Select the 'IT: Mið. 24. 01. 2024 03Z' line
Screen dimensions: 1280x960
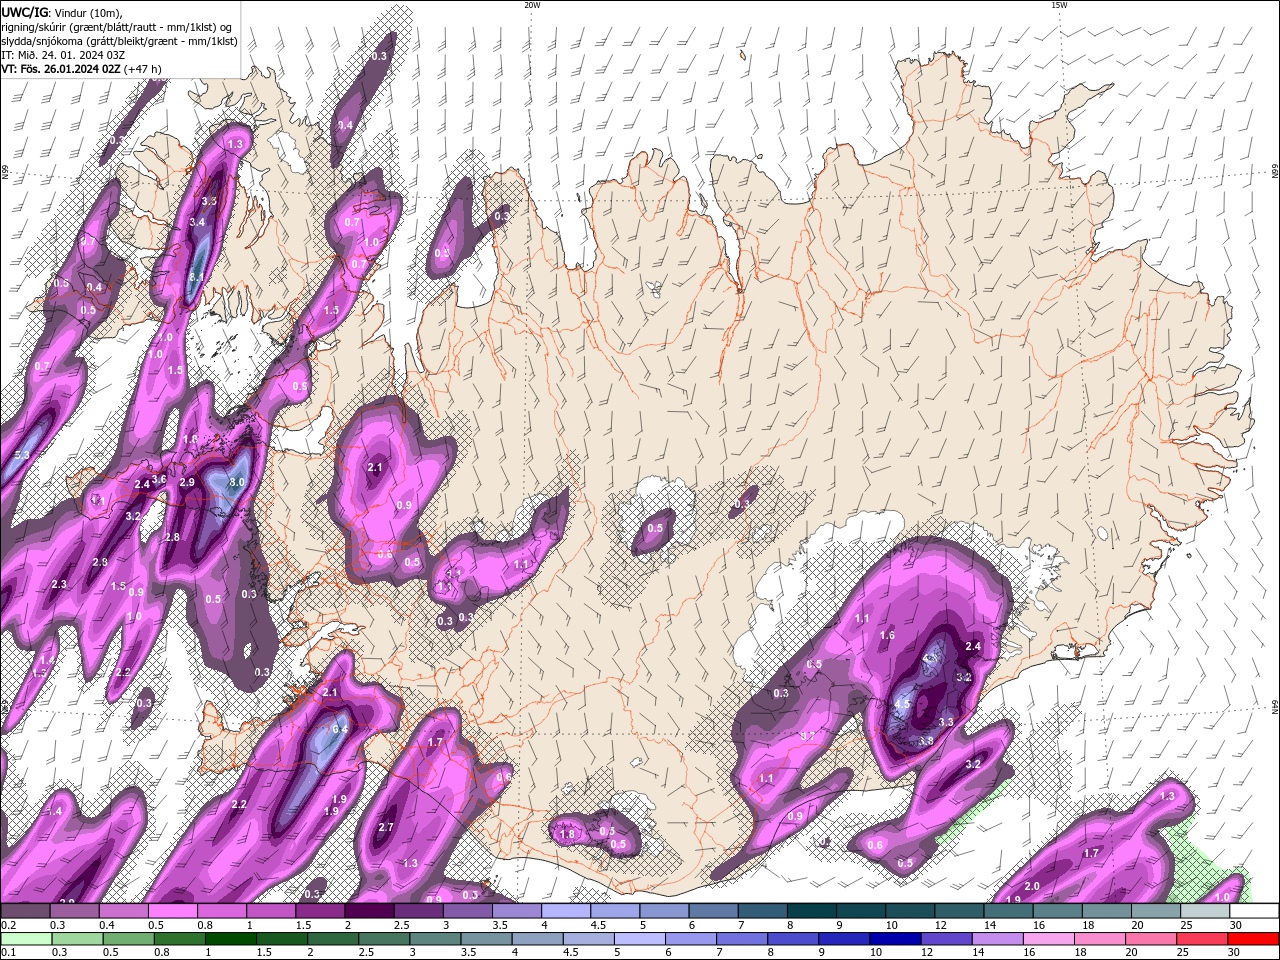point(62,55)
